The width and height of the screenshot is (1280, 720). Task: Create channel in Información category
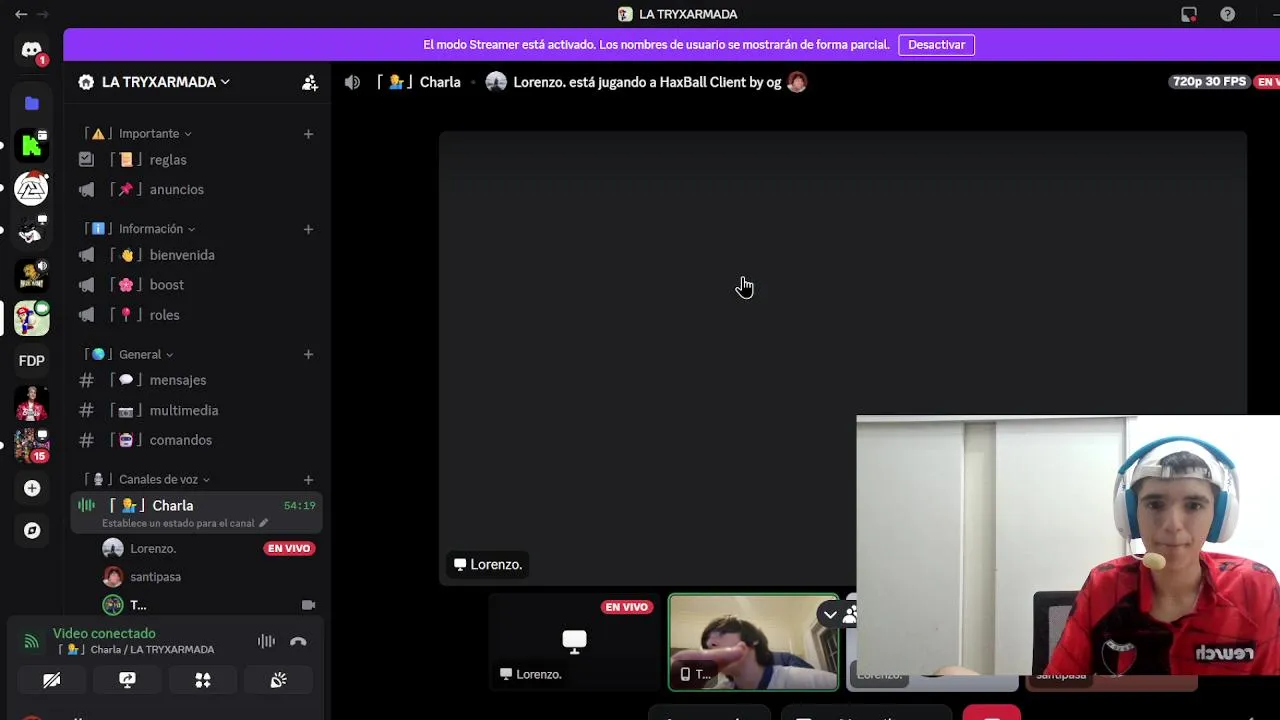tap(308, 229)
